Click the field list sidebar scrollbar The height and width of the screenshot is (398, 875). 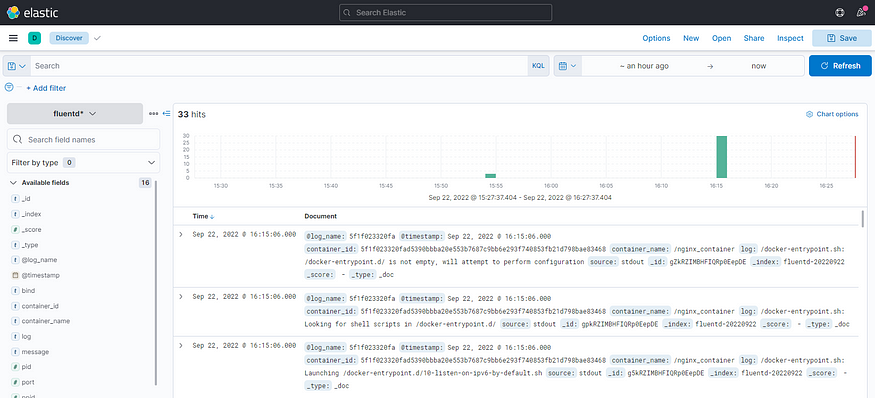coord(156,283)
